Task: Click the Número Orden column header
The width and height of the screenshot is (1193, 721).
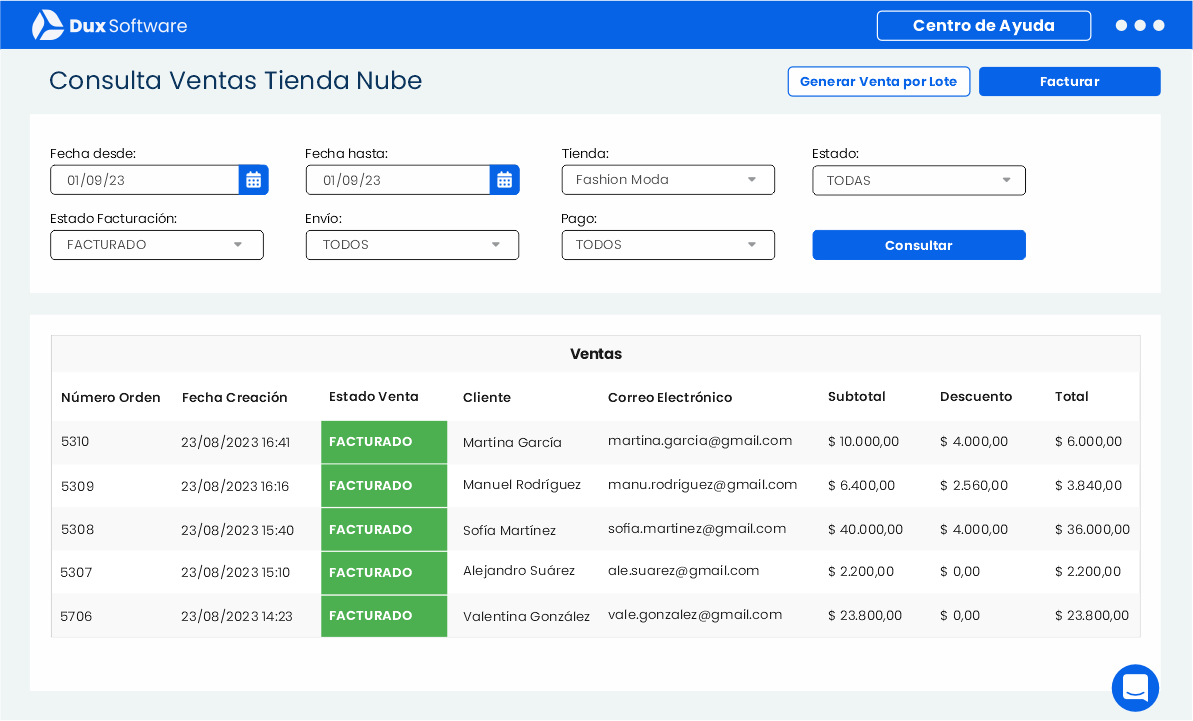Action: [110, 397]
